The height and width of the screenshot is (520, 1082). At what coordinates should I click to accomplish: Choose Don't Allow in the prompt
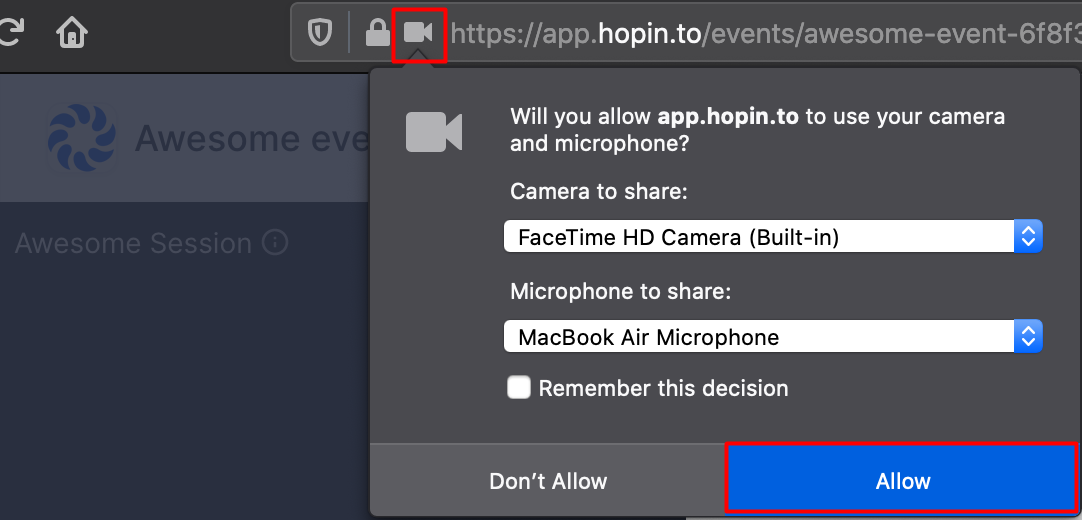(548, 481)
